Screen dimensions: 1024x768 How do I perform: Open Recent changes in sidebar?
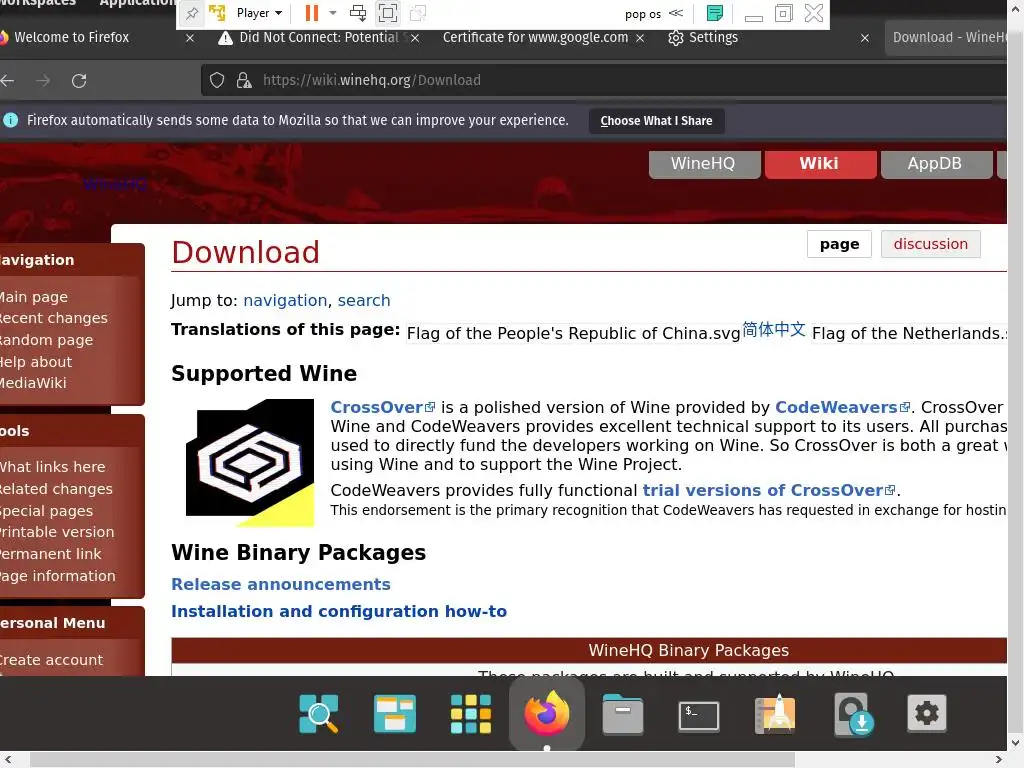[x=54, y=318]
